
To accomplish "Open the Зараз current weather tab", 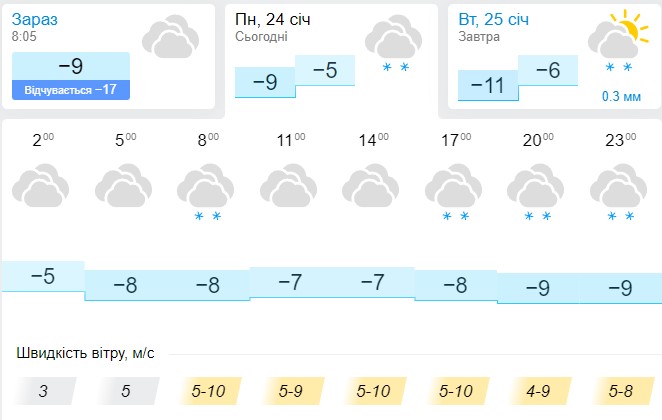I will point(109,57).
